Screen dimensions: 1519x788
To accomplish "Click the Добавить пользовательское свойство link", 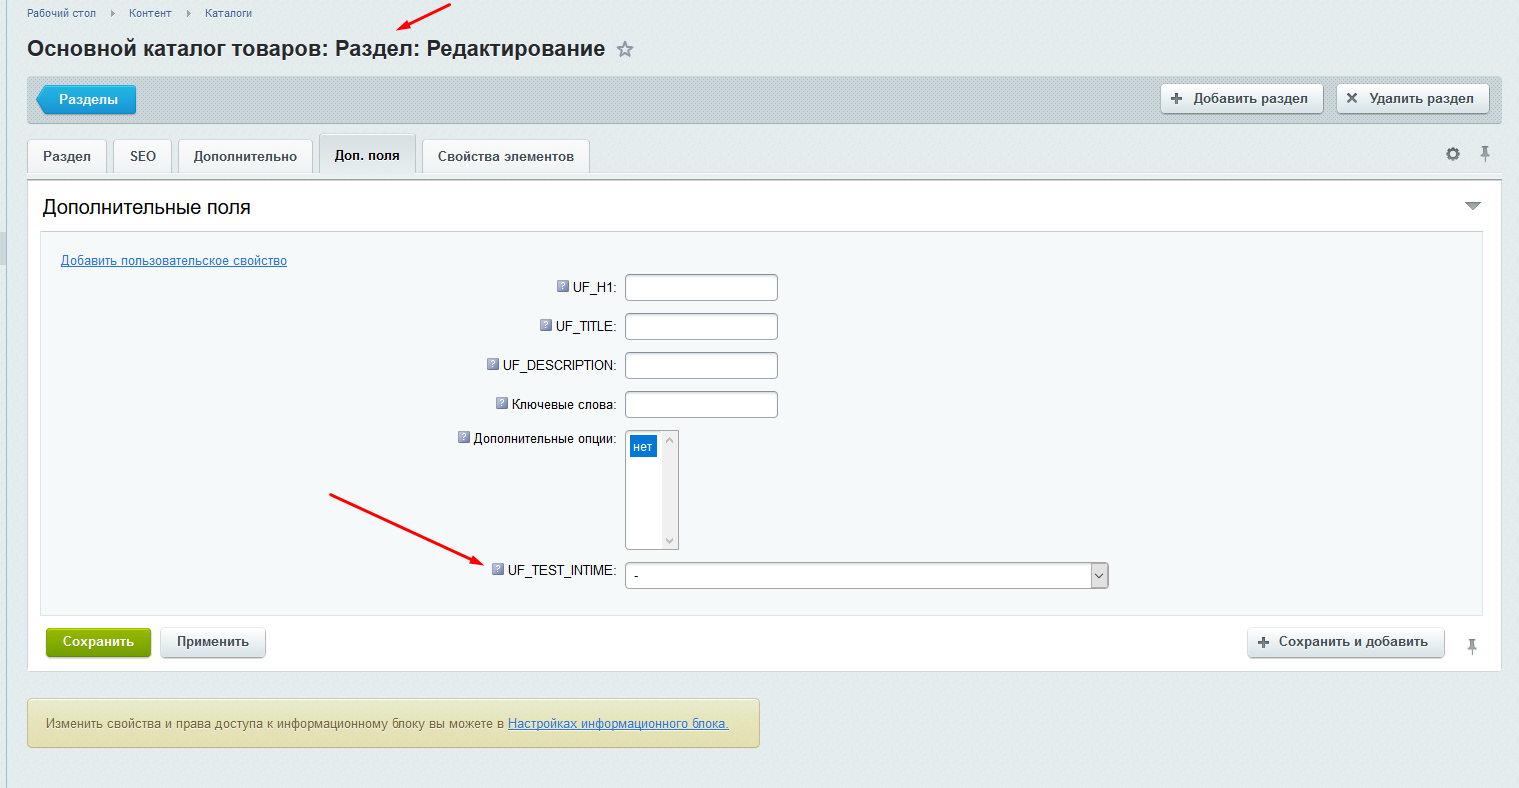I will click(x=174, y=261).
